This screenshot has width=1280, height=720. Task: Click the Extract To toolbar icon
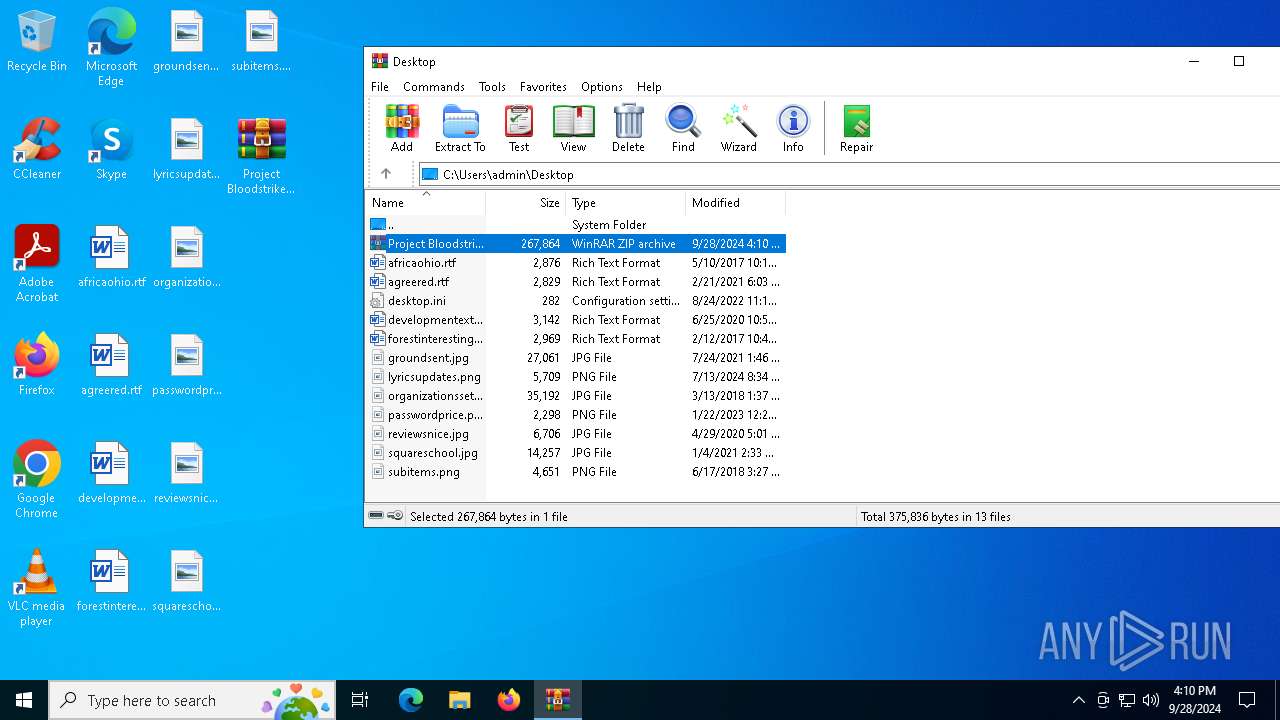[460, 128]
